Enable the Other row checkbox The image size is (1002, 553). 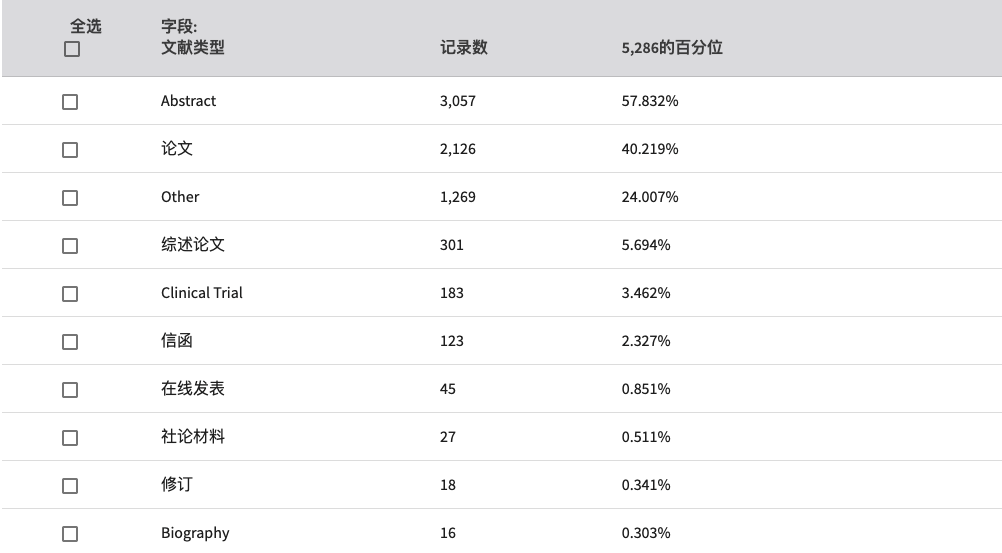[70, 198]
